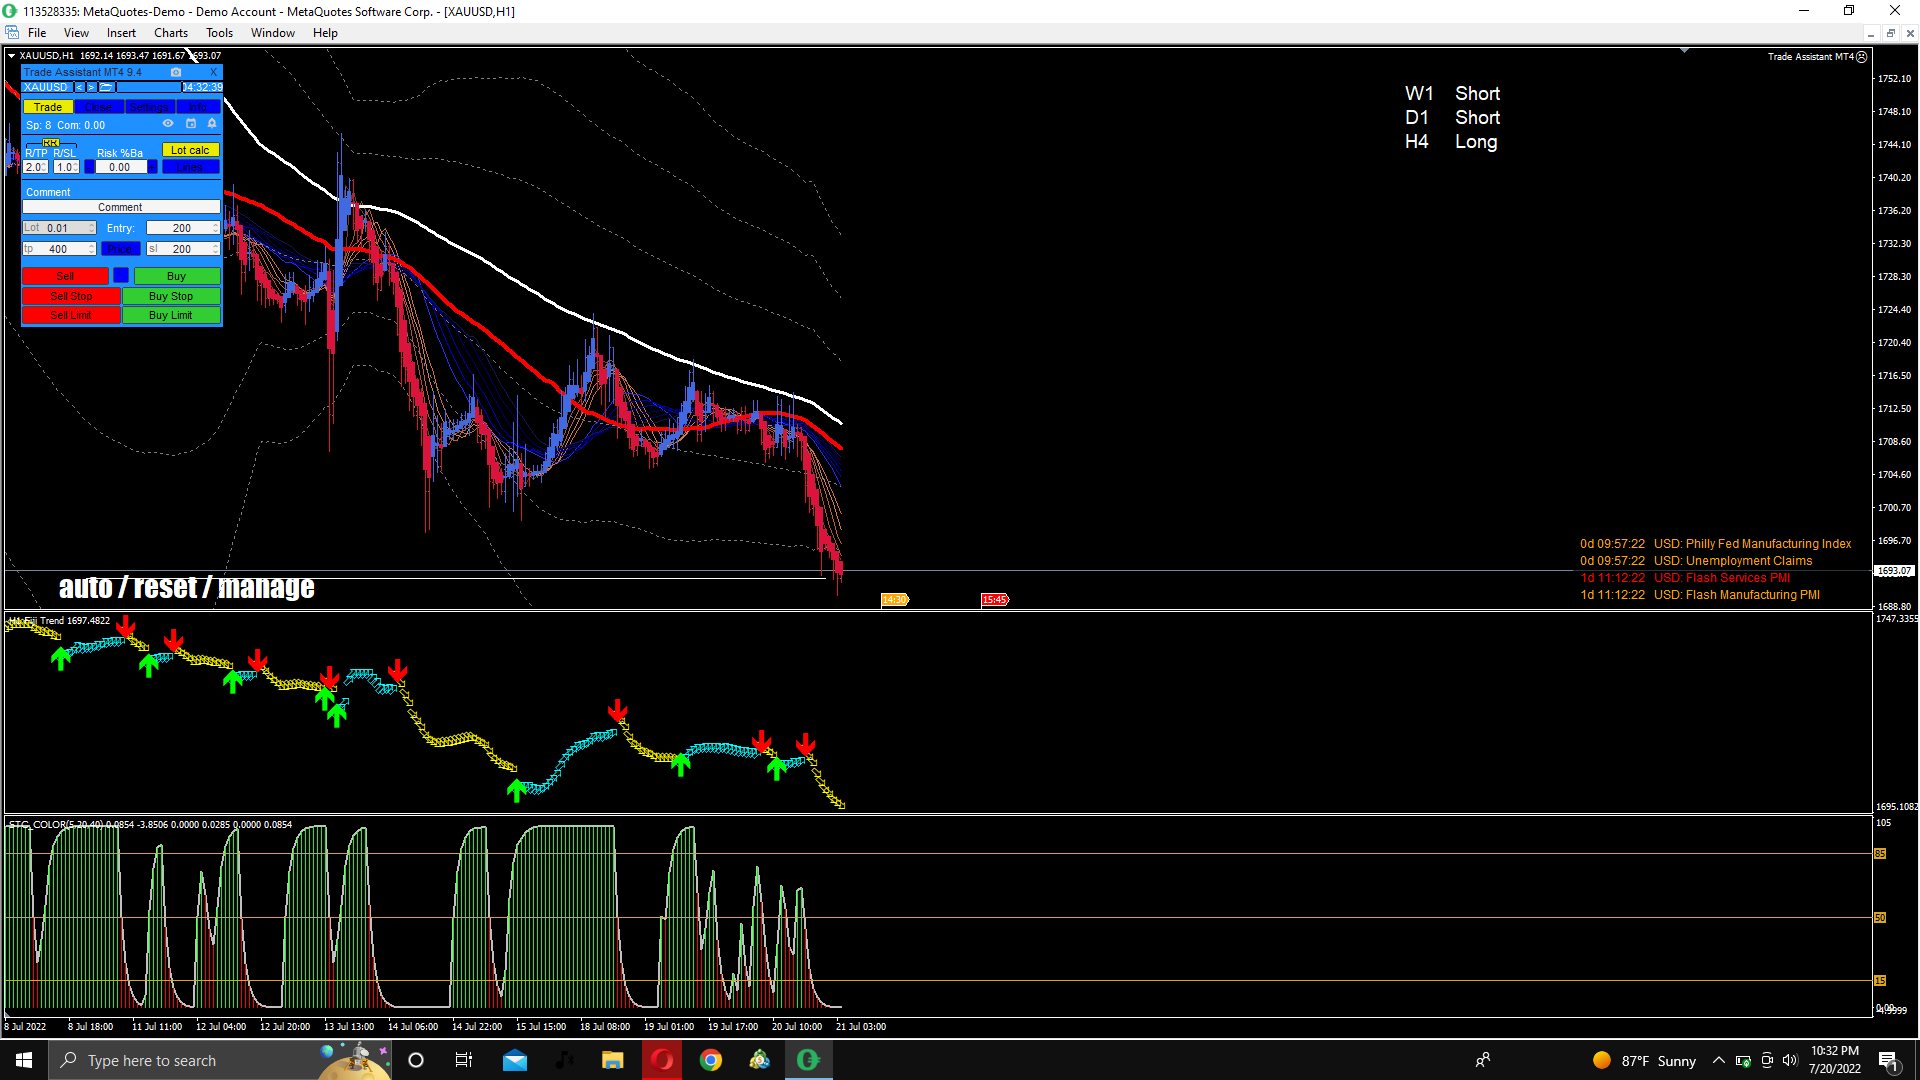Screen dimensions: 1920x1080
Task: Expand the XAUUSD,H1 chart title arrow
Action: [12, 56]
